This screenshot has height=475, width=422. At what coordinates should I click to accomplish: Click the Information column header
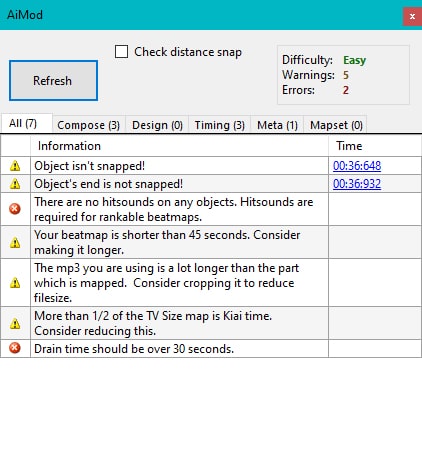click(x=179, y=146)
